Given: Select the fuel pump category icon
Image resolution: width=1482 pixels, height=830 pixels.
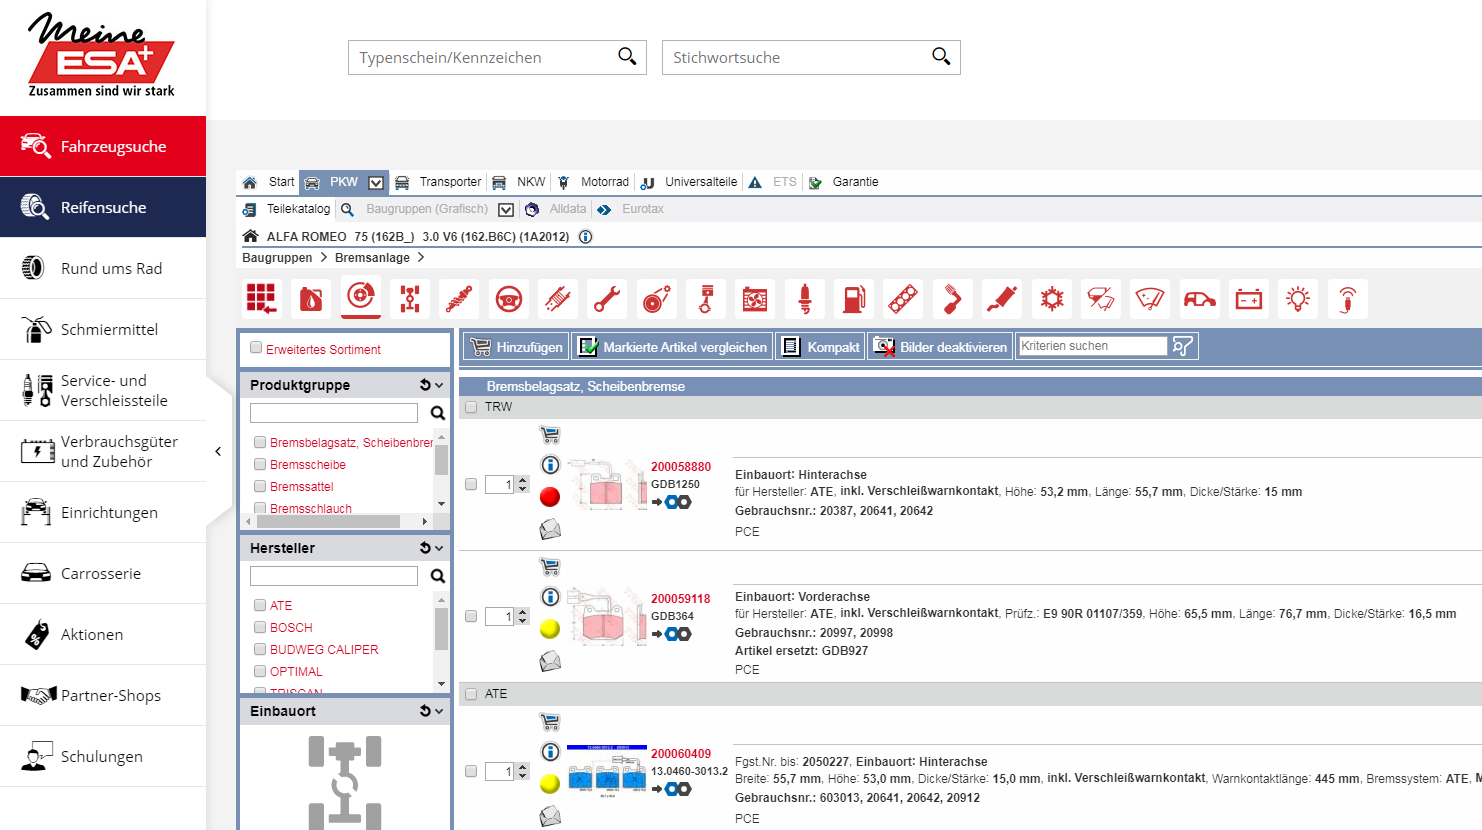Looking at the screenshot, I should tap(854, 299).
